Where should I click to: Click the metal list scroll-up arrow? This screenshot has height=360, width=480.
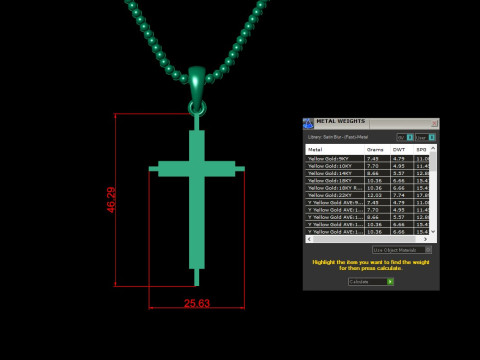coord(433,148)
